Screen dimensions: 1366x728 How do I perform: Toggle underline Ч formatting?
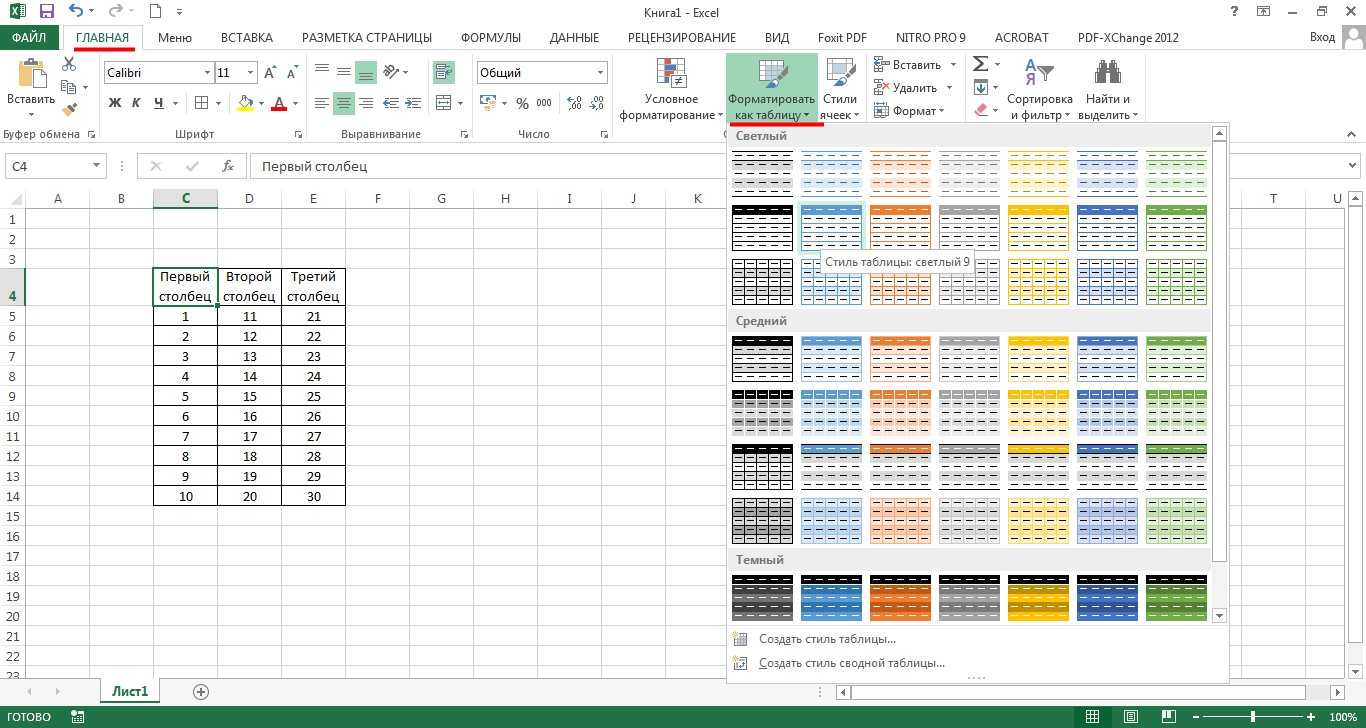160,102
